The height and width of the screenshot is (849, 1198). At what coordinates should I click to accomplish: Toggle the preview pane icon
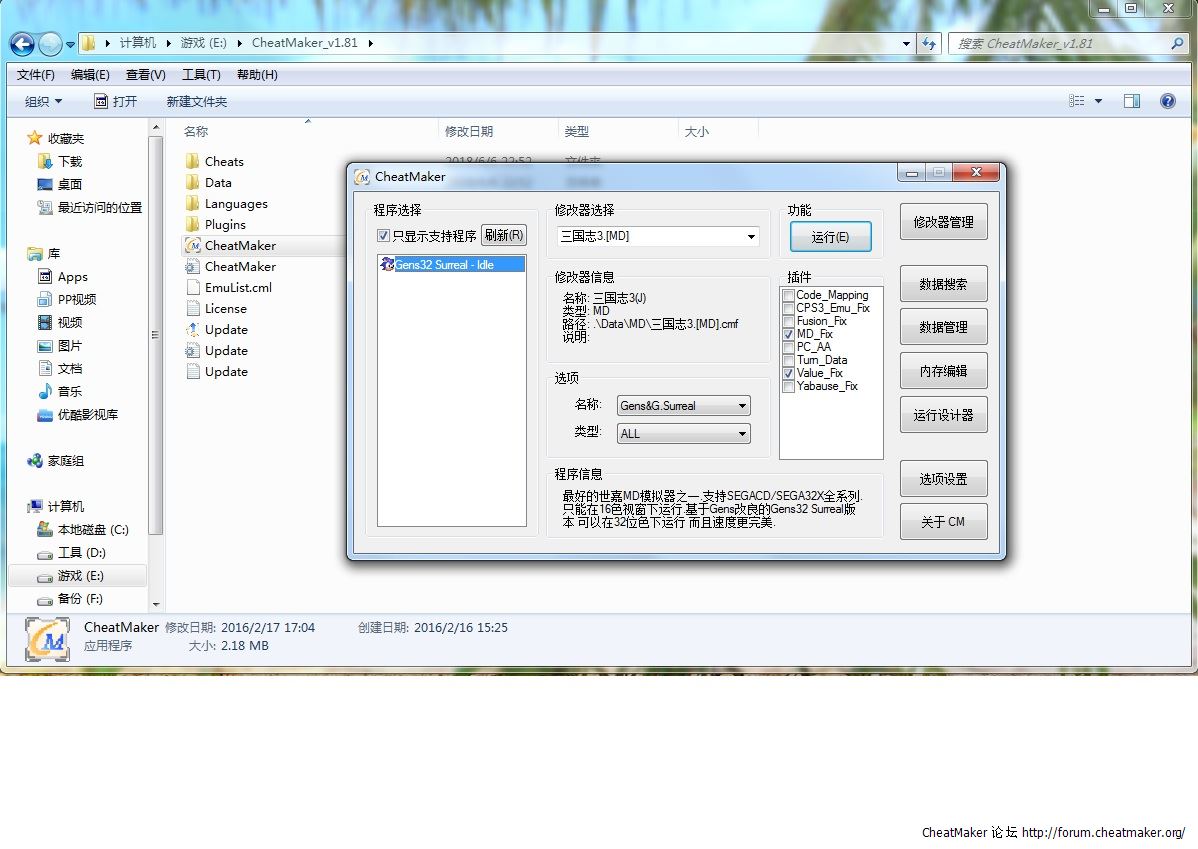pos(1132,101)
